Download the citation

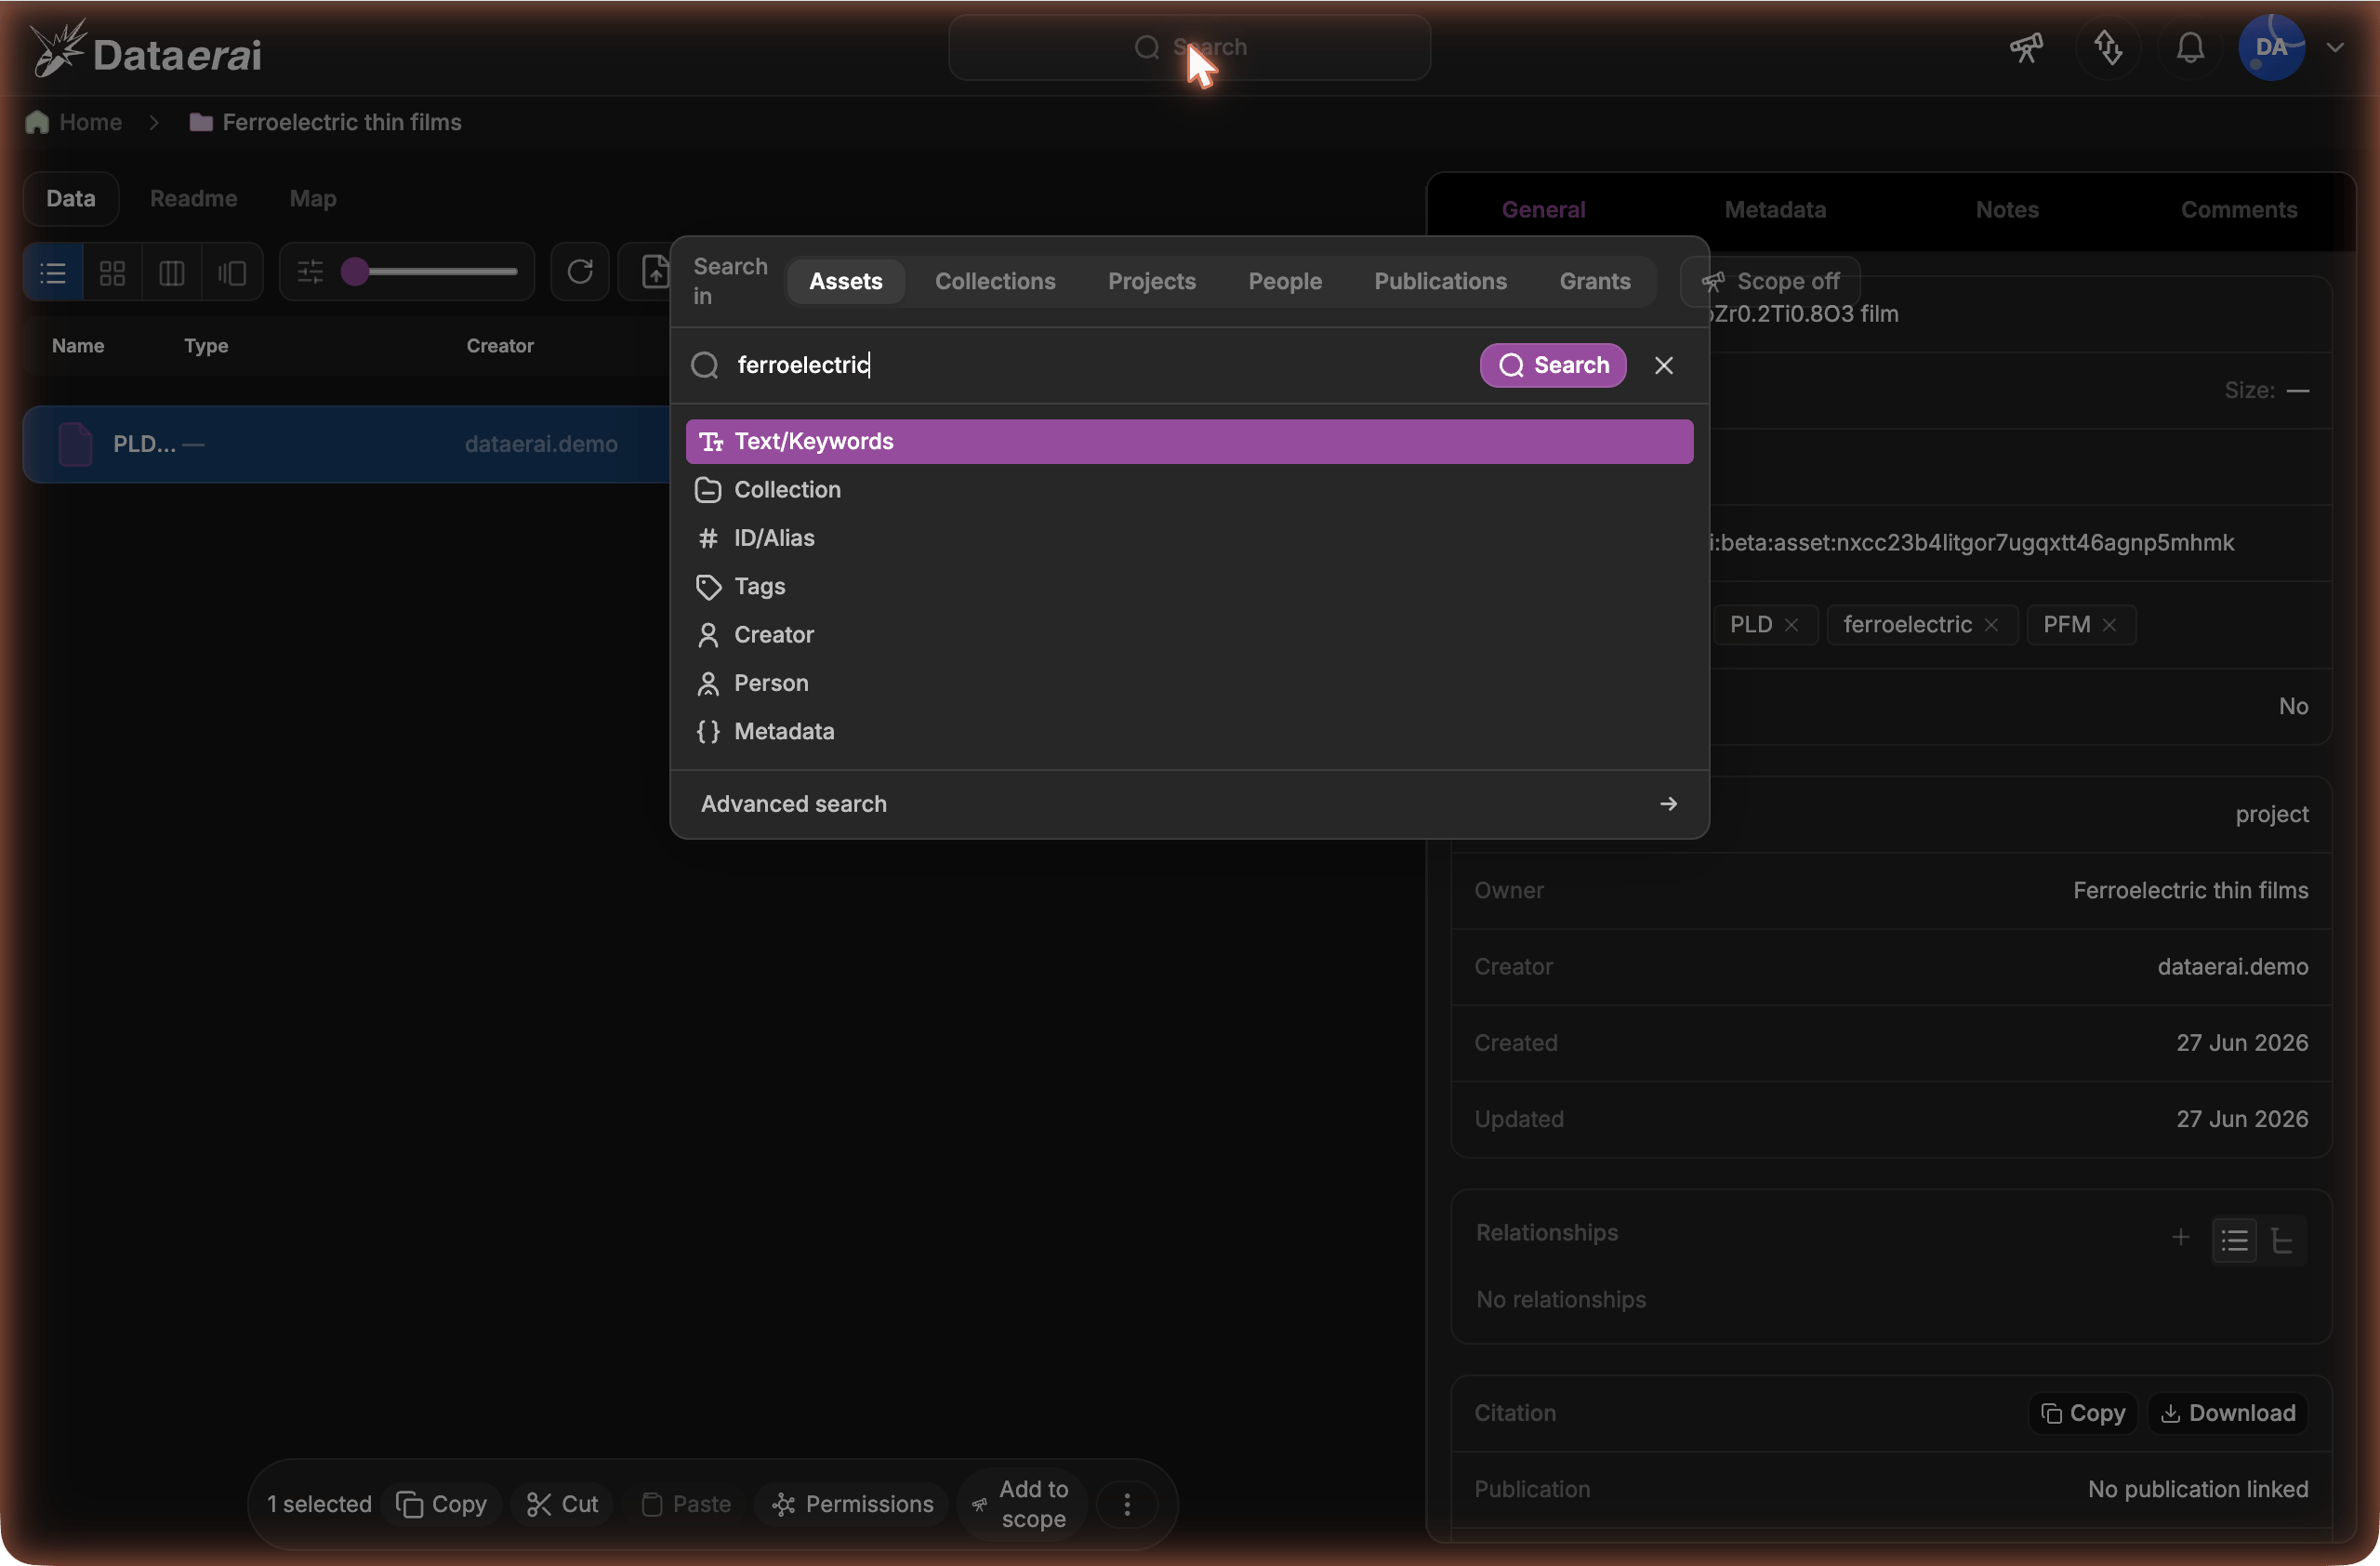[2228, 1413]
